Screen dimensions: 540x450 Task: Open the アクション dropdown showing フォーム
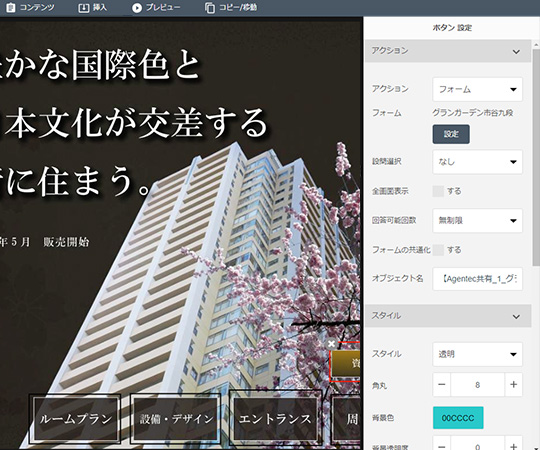coord(477,90)
